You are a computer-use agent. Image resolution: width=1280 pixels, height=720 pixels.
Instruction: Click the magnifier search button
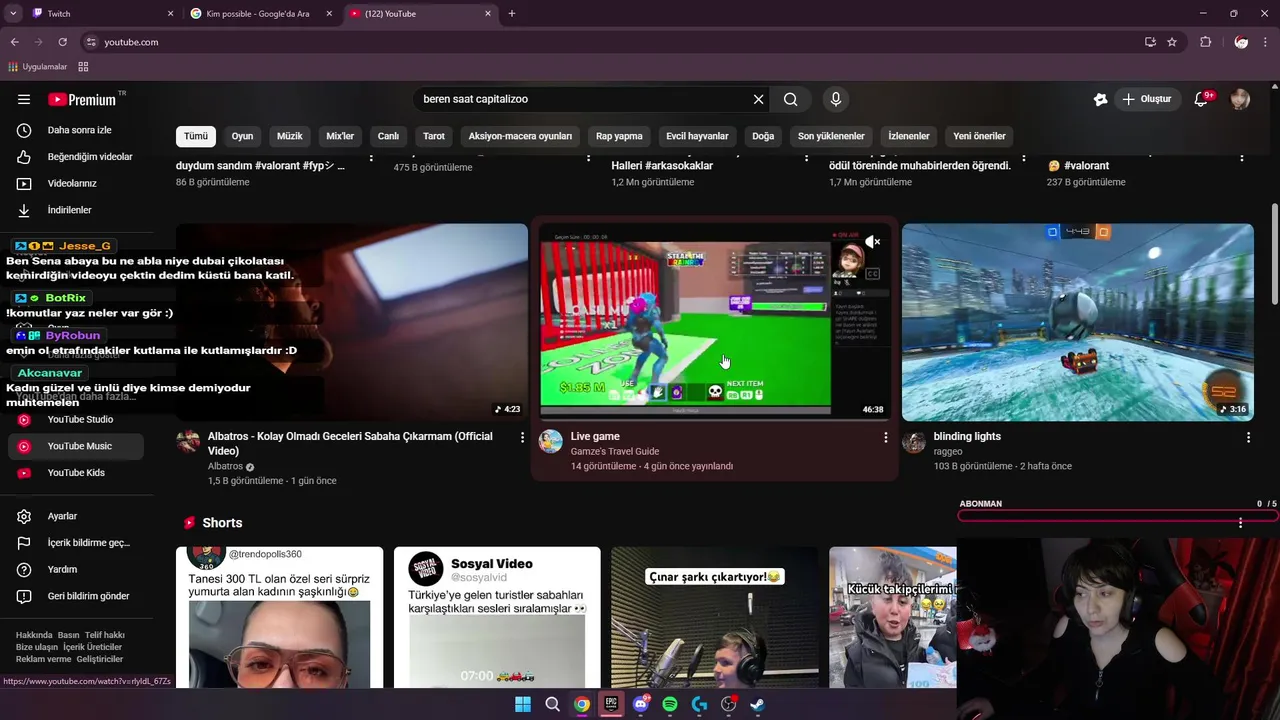(790, 99)
